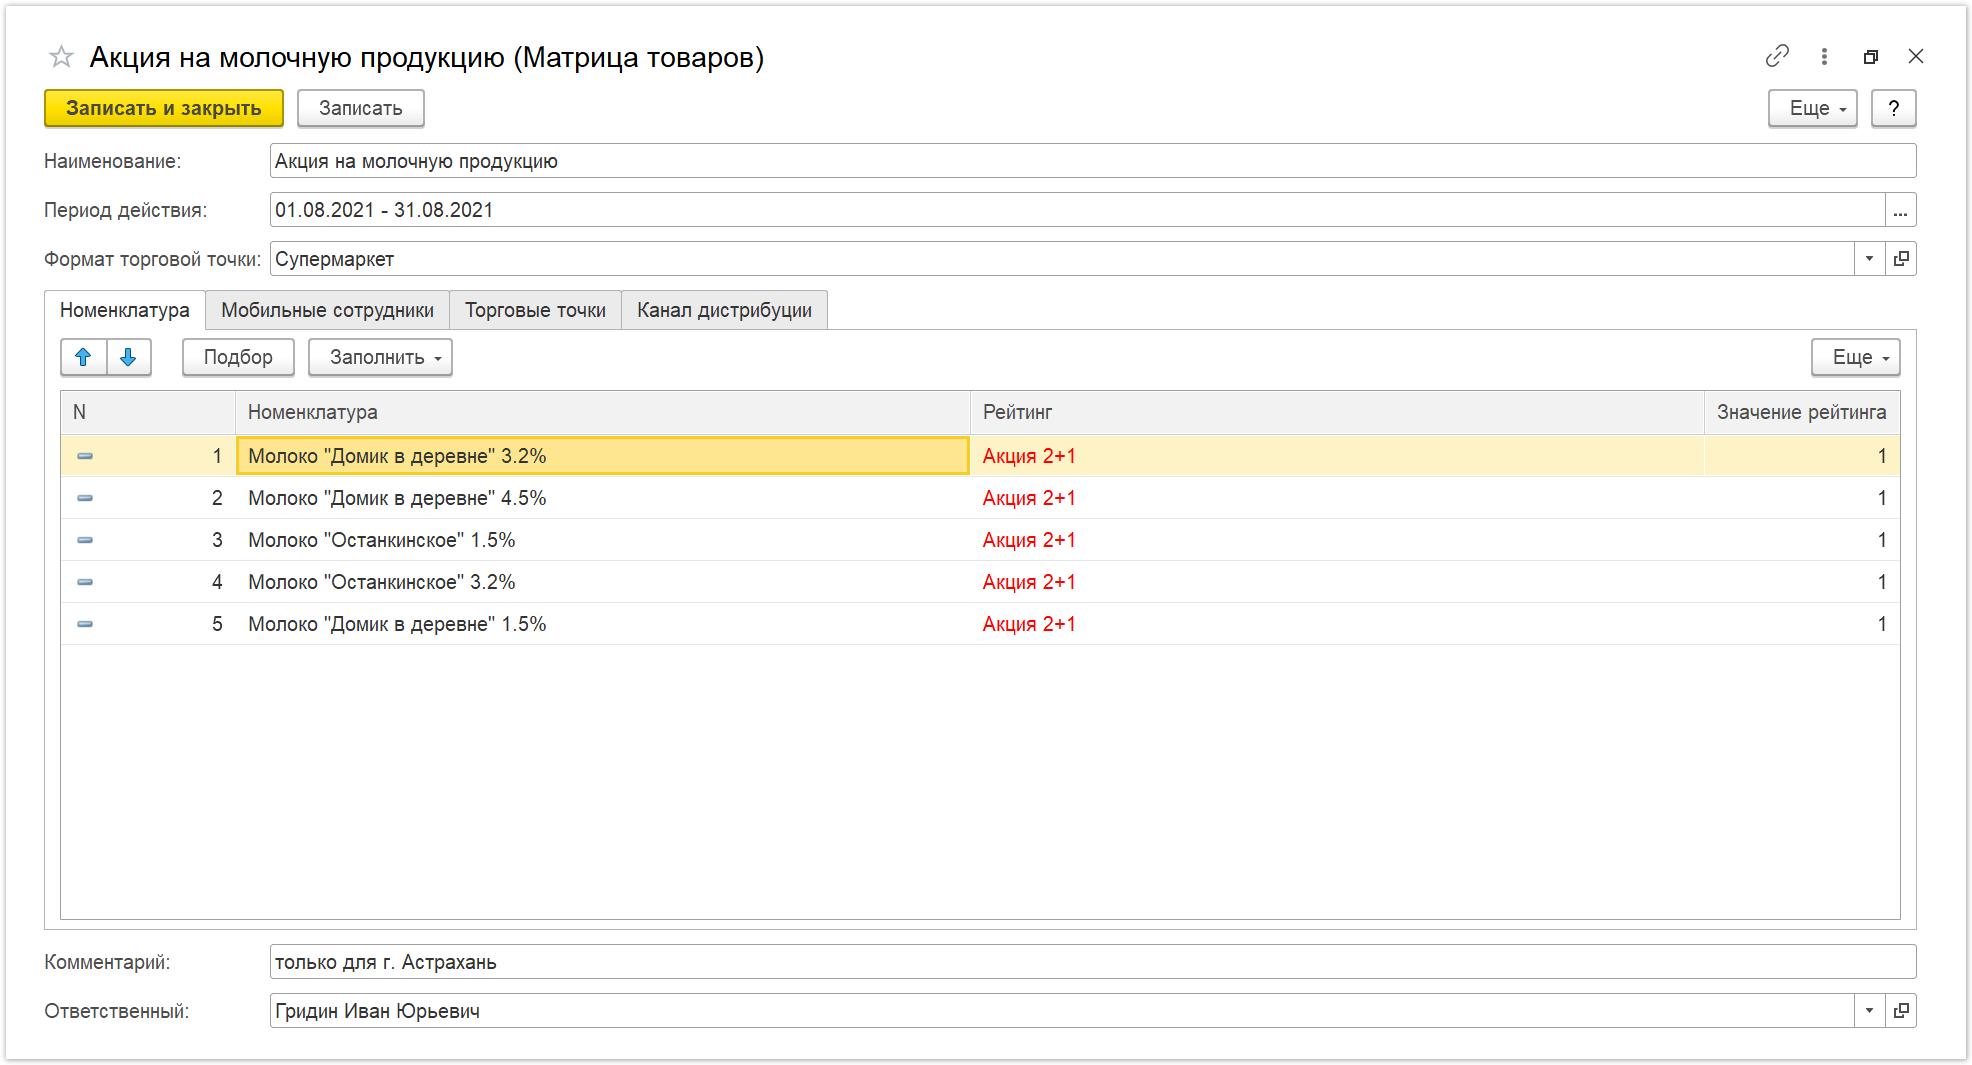1972x1065 pixels.
Task: Click row marker icon of row 2
Action: (85, 498)
